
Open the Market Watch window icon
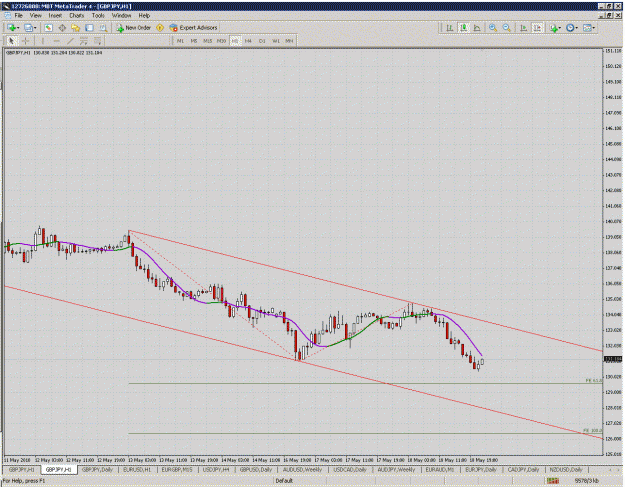(x=48, y=27)
